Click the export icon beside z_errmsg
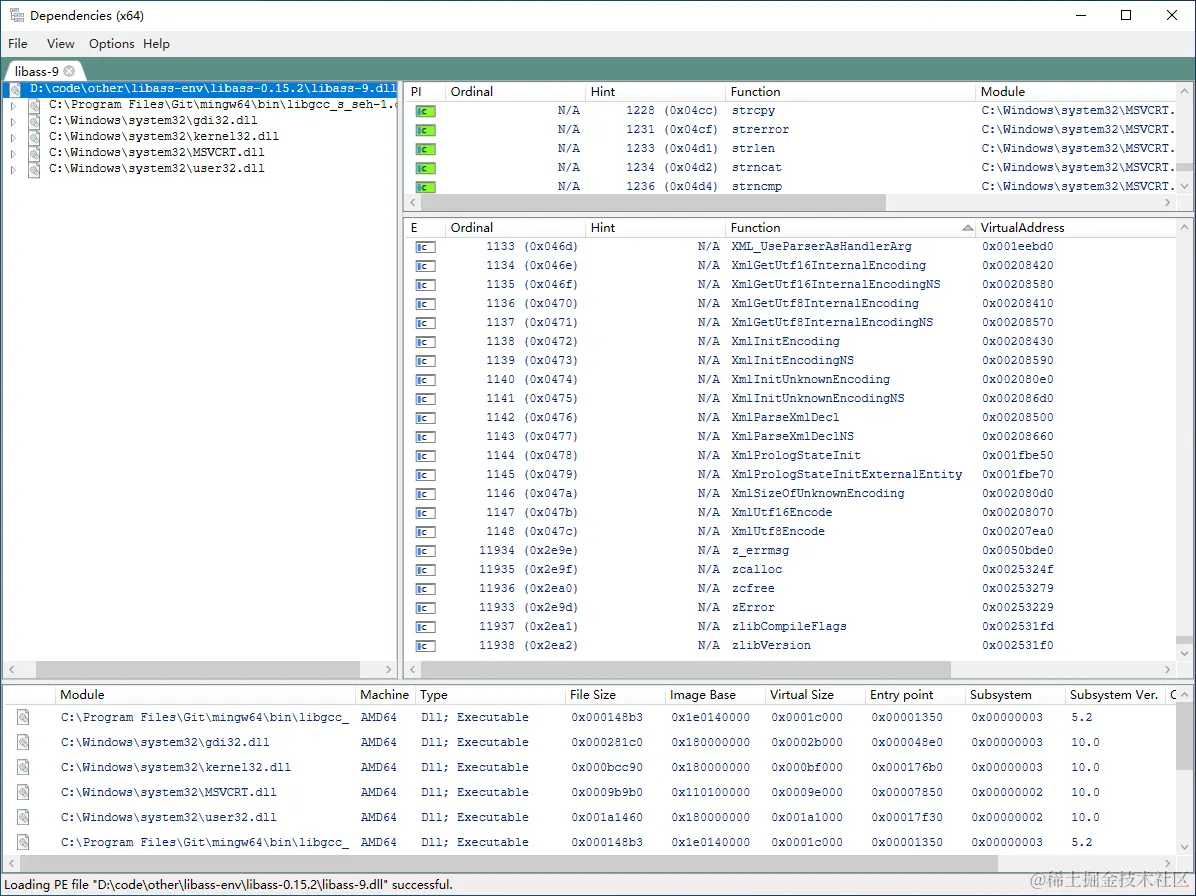Screen dimensions: 1196x896 coord(425,550)
